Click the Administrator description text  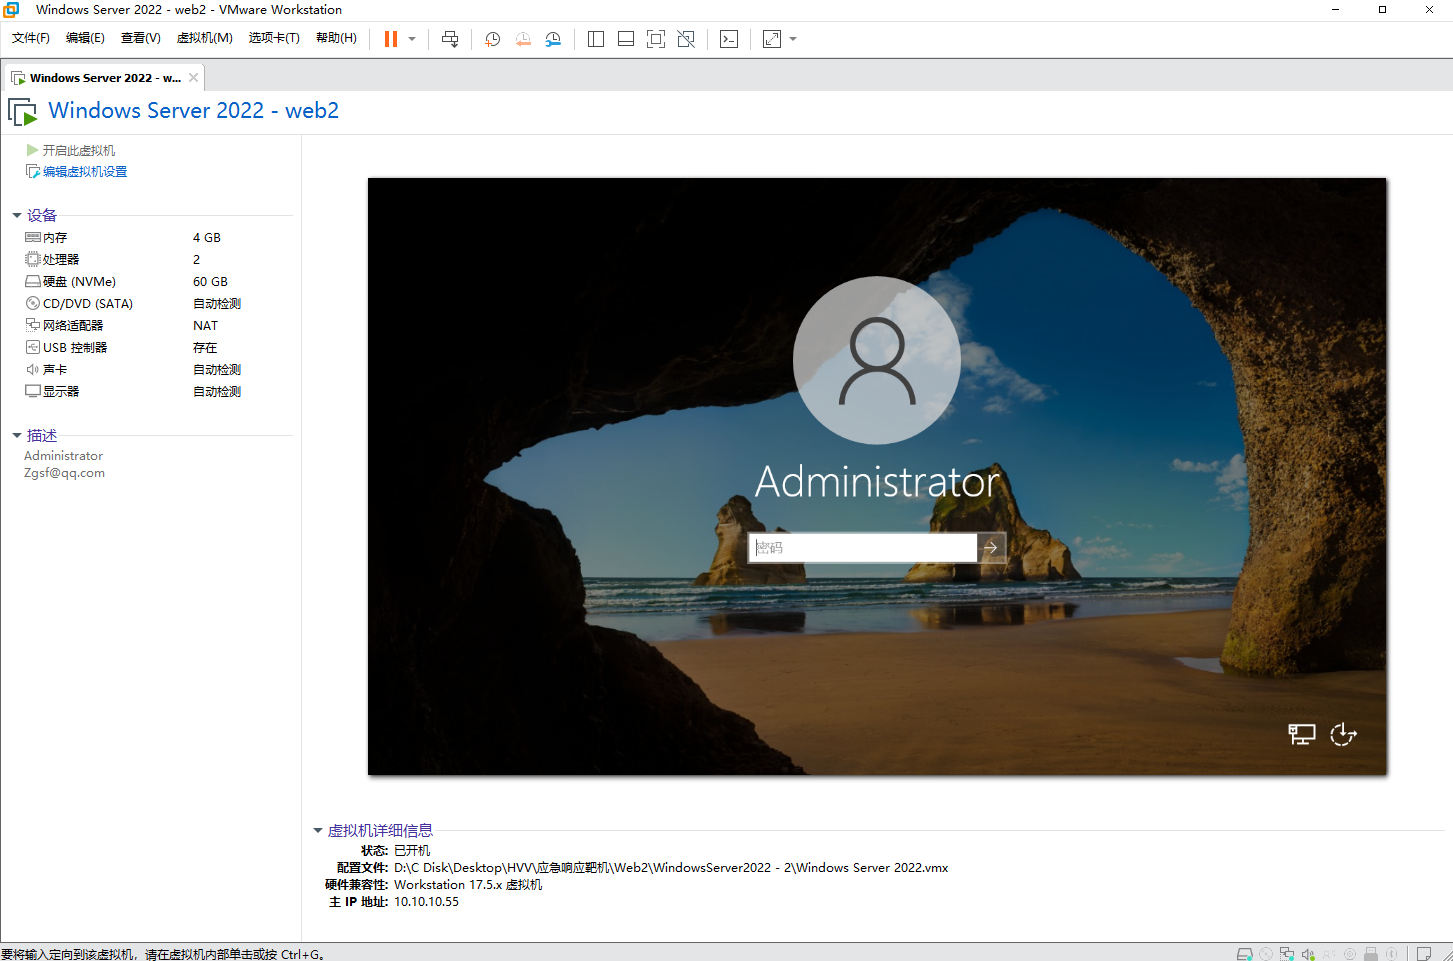pos(63,456)
